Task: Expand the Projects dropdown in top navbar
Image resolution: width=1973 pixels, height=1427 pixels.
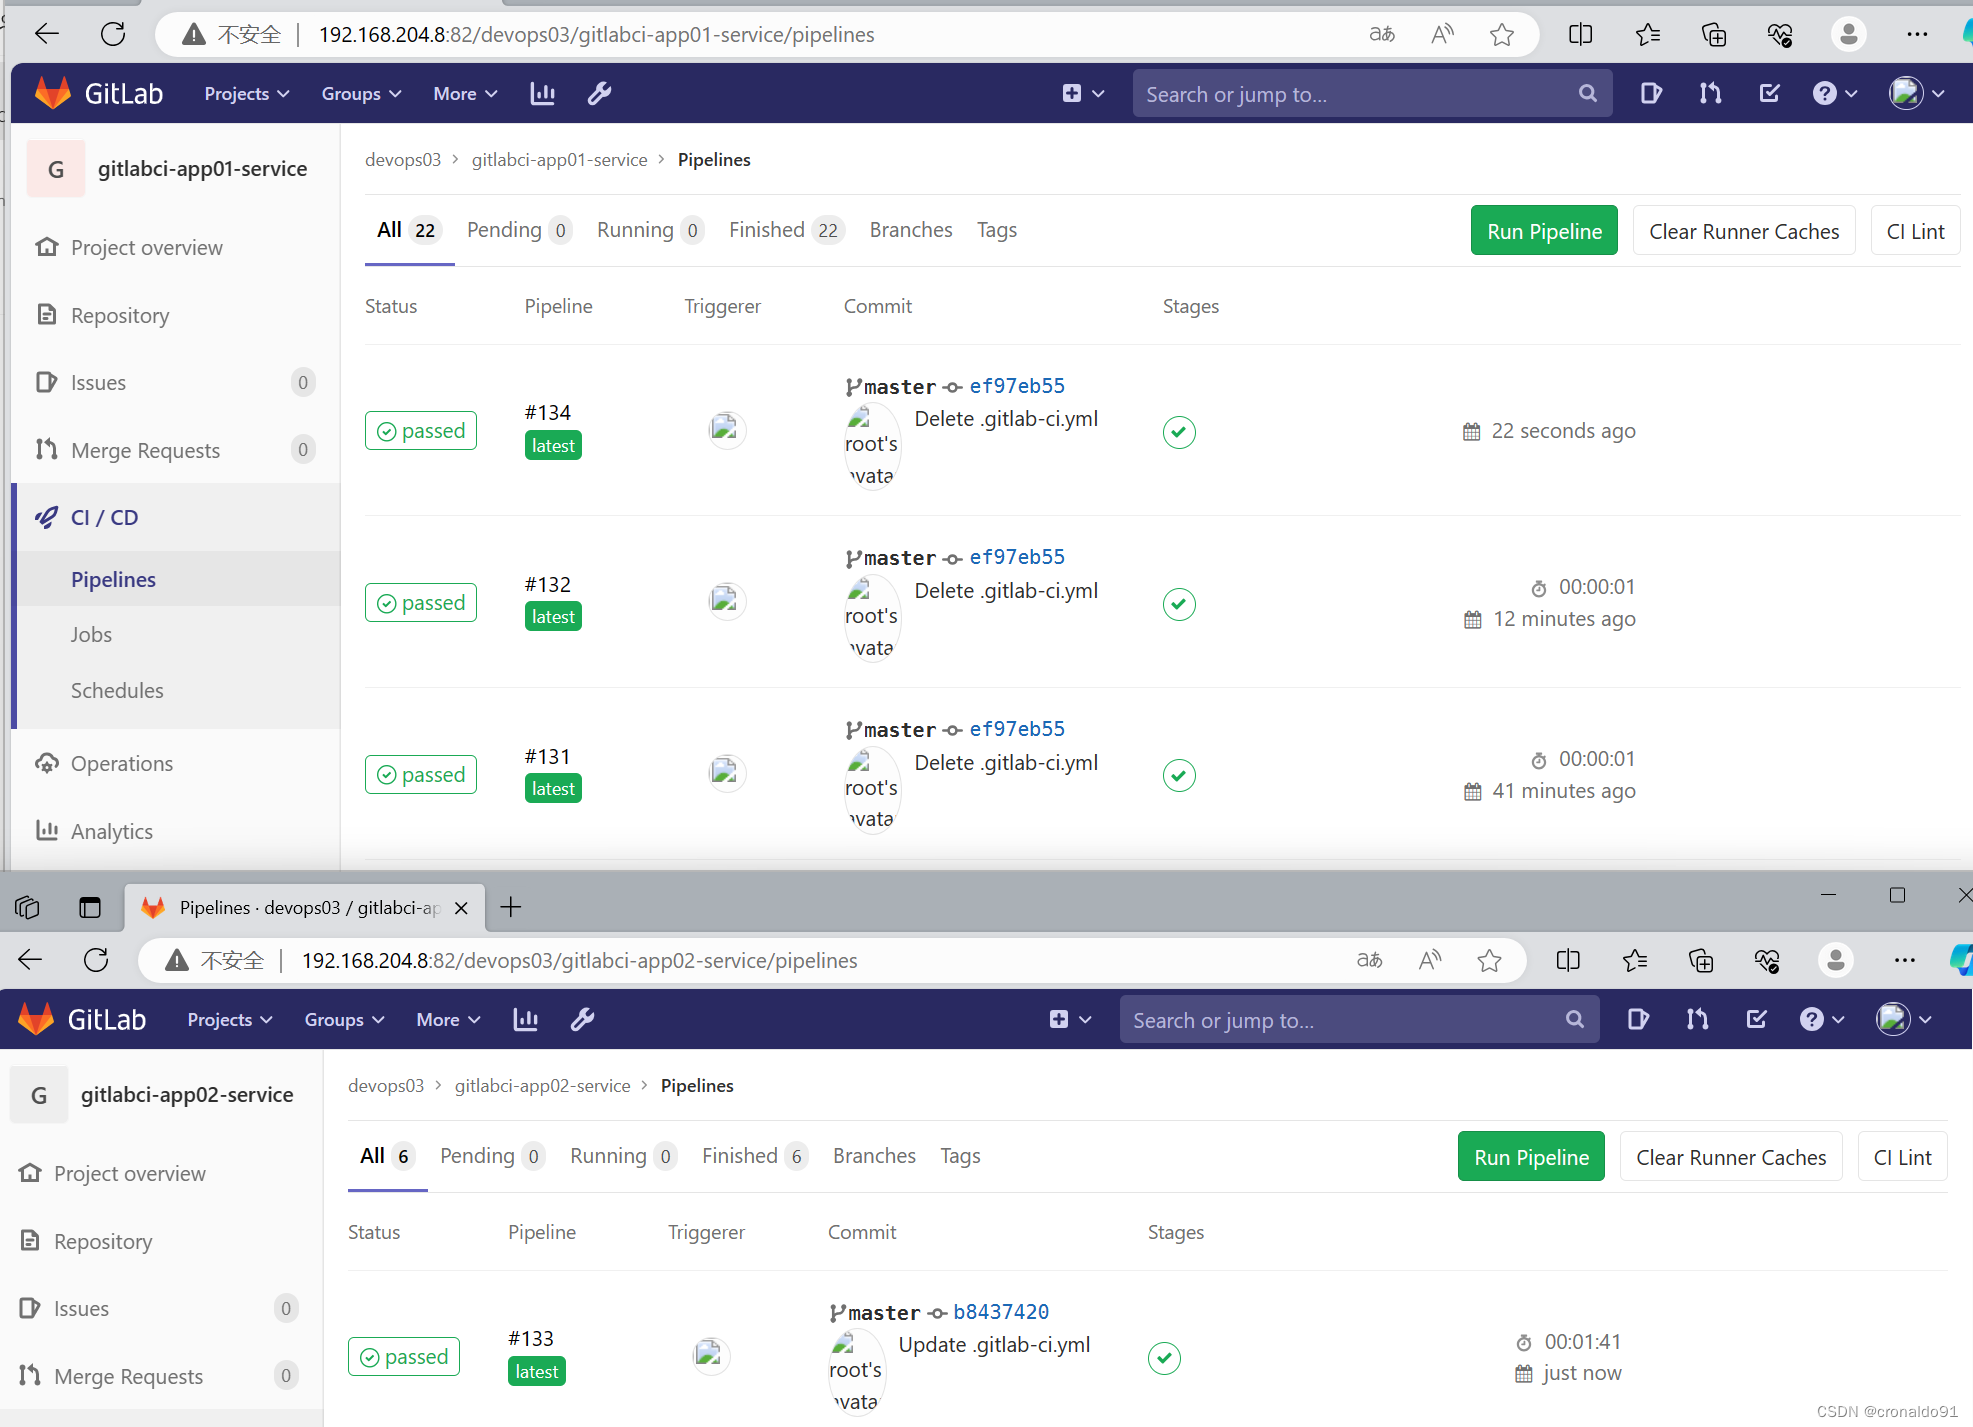Action: [x=246, y=94]
